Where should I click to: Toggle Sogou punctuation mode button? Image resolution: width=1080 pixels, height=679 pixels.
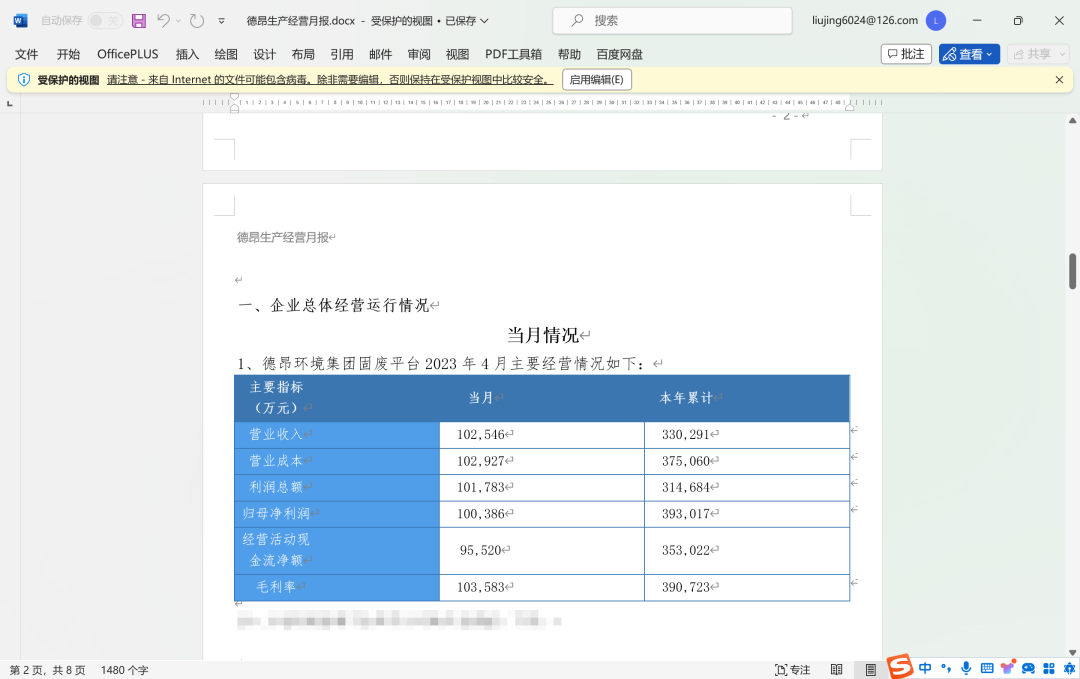click(x=946, y=668)
